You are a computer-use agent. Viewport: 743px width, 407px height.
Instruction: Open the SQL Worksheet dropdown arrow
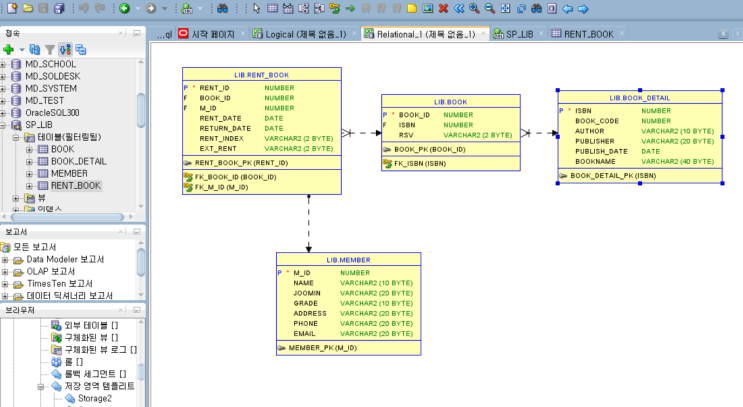[x=200, y=9]
